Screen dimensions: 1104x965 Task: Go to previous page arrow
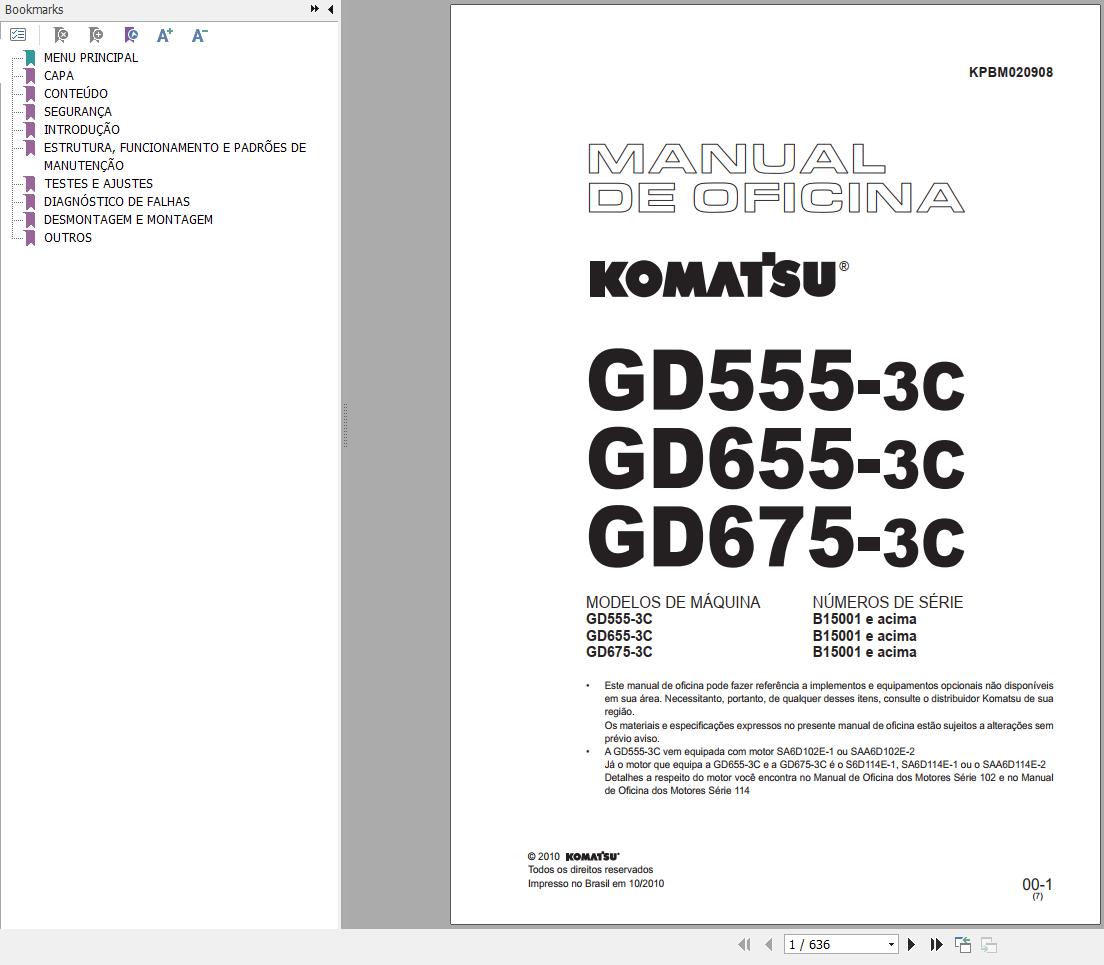pyautogui.click(x=769, y=945)
